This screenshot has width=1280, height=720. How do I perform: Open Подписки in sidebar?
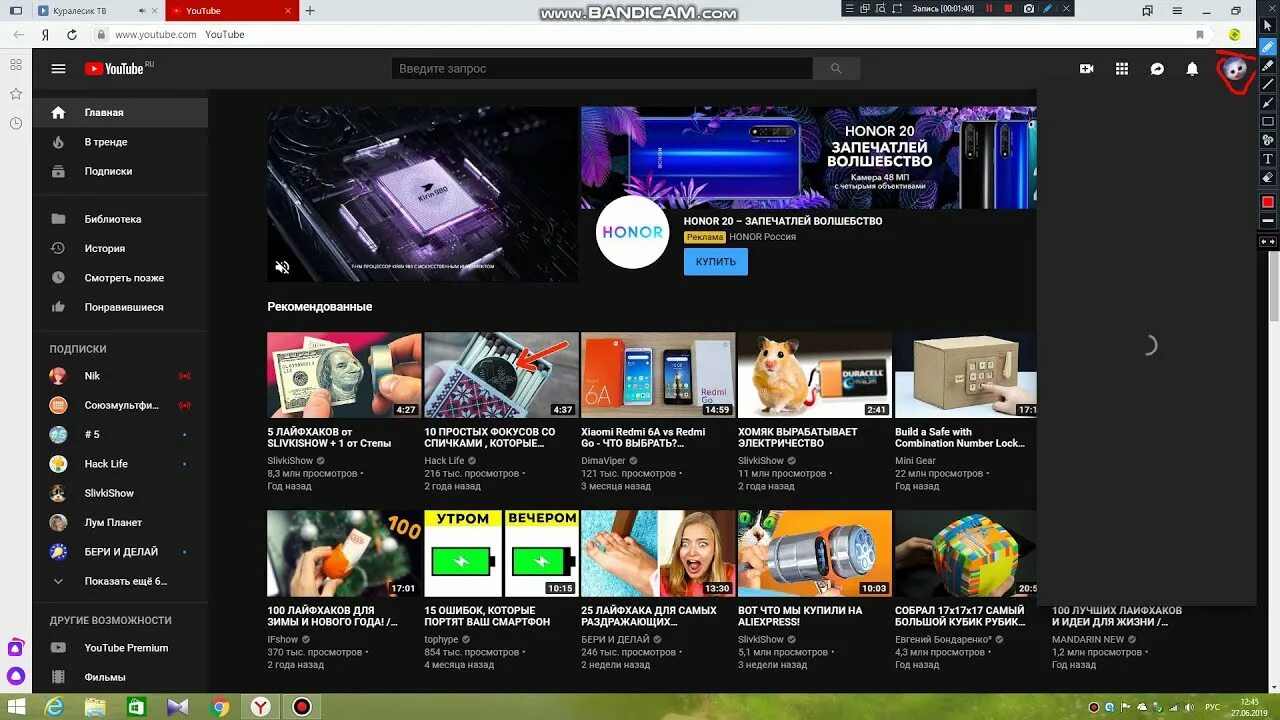[x=120, y=171]
